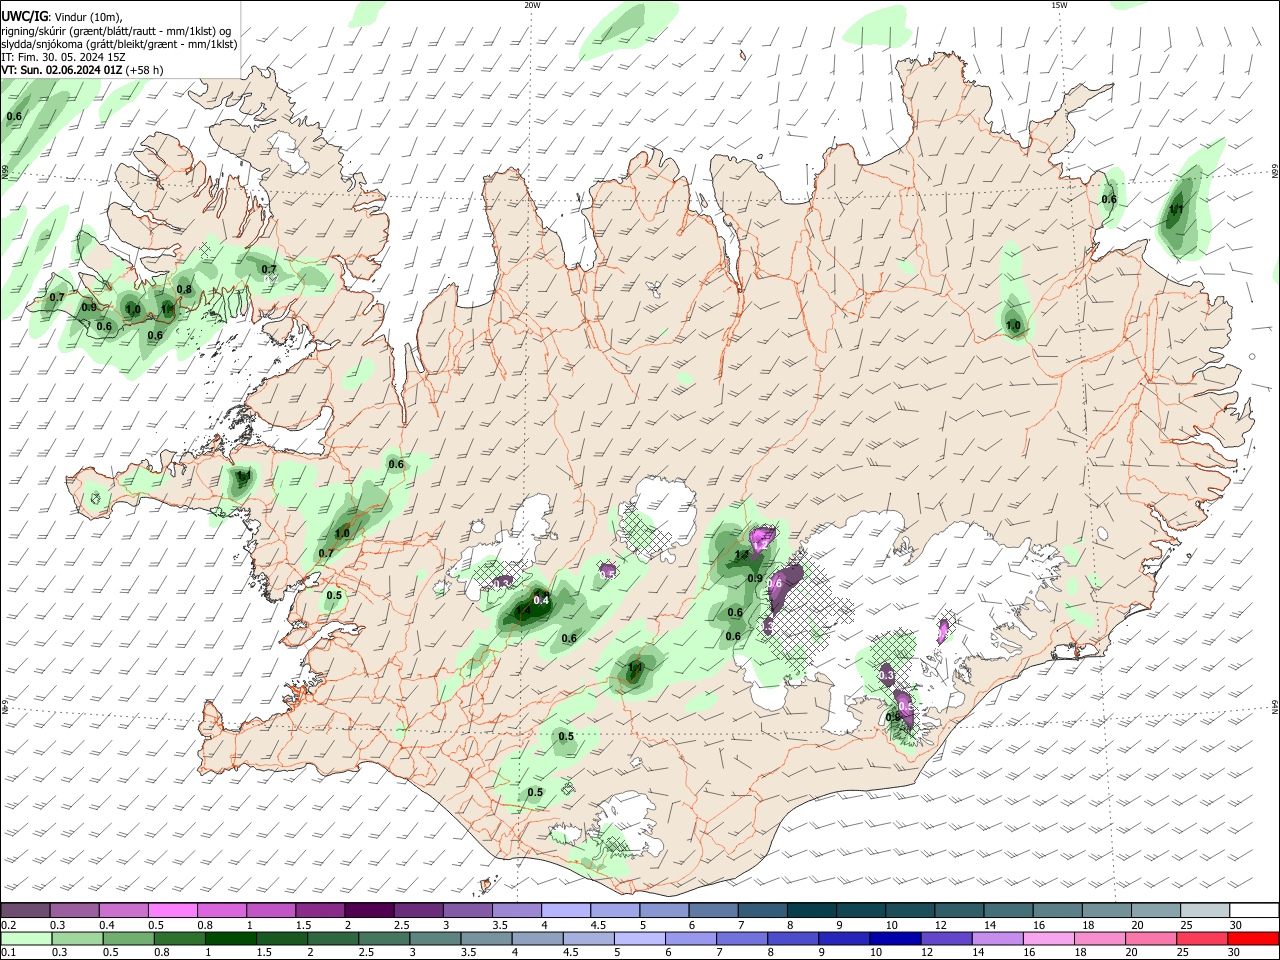Image resolution: width=1280 pixels, height=960 pixels.
Task: Click the 'rigning/skúrir' description line
Action: tap(118, 30)
